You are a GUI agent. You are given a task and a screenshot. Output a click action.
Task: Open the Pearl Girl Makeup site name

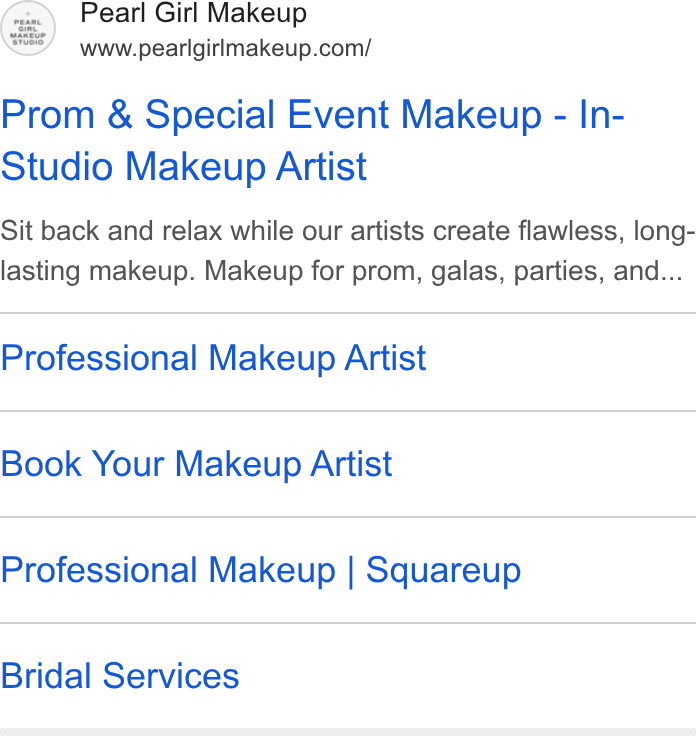point(193,13)
